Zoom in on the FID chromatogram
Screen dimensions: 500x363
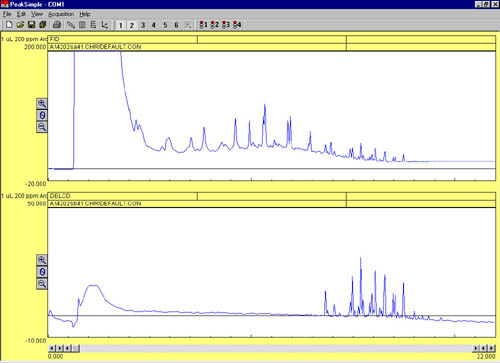(x=42, y=104)
